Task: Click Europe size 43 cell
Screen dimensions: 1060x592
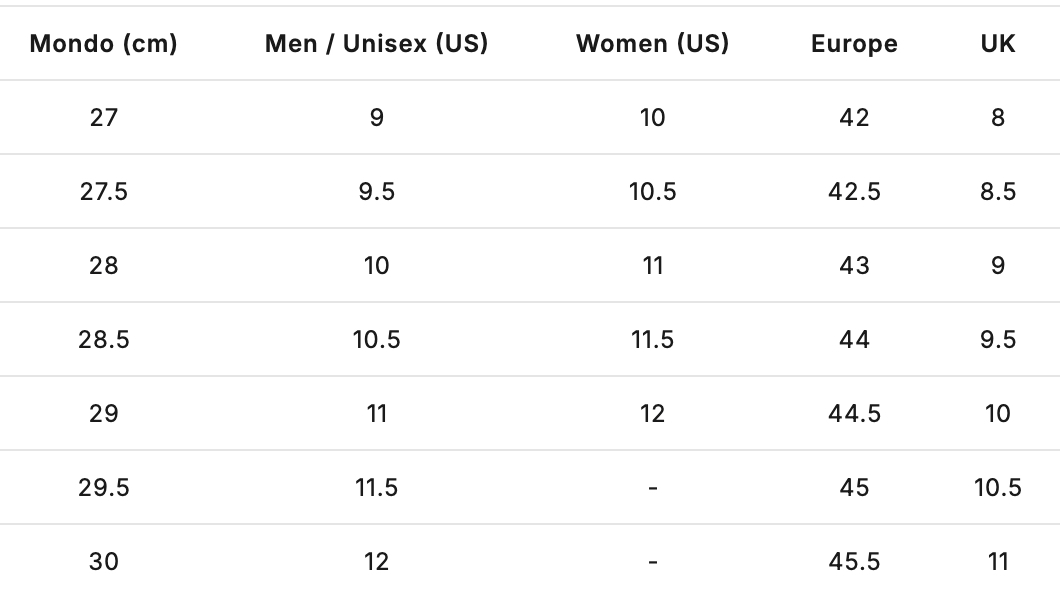Action: pyautogui.click(x=854, y=266)
